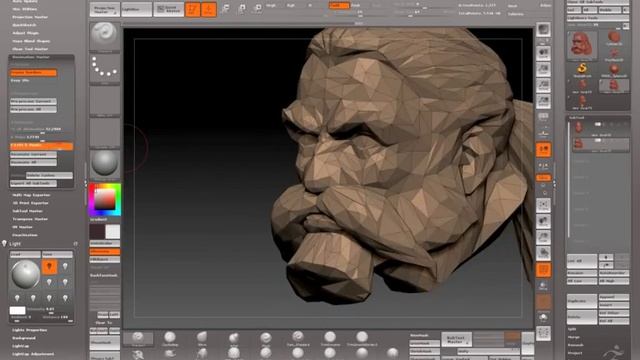
Task: Expand Transpose Master section
Action: point(30,219)
